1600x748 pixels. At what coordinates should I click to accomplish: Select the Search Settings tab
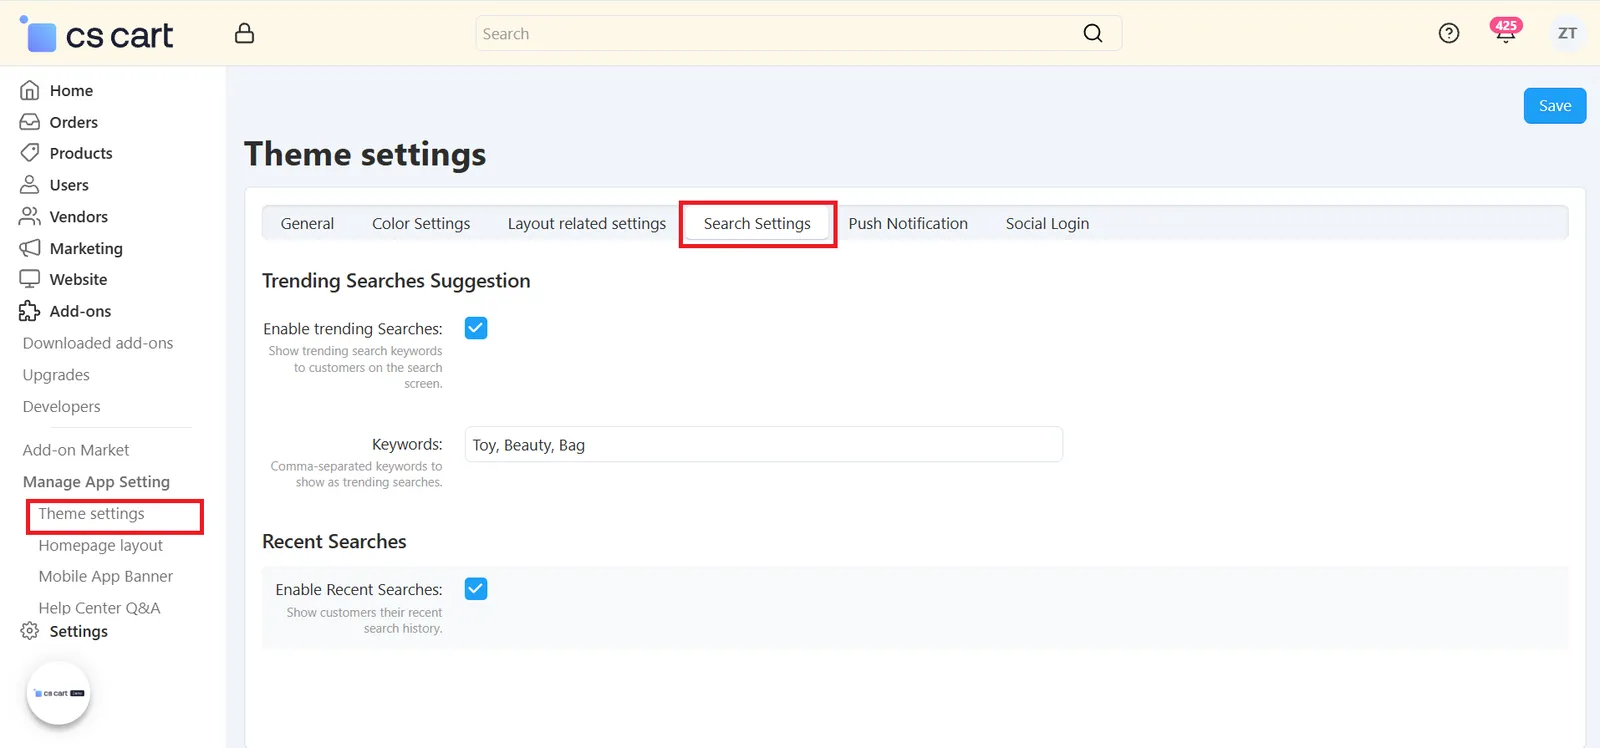757,223
